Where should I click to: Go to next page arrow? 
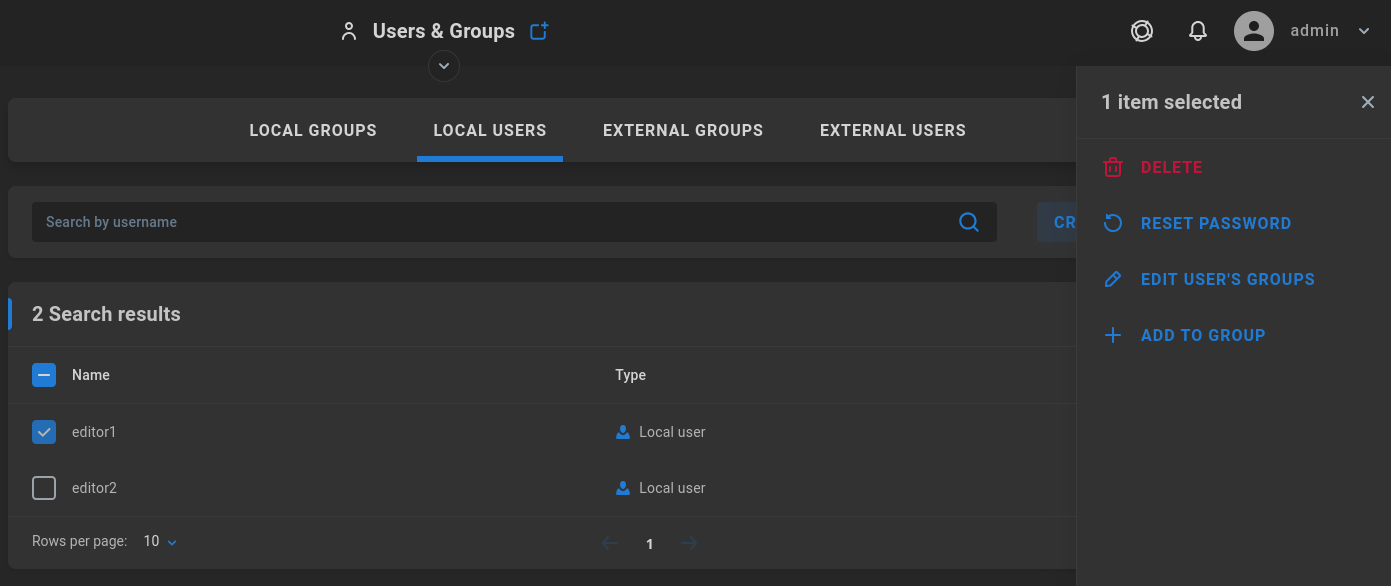coord(689,543)
